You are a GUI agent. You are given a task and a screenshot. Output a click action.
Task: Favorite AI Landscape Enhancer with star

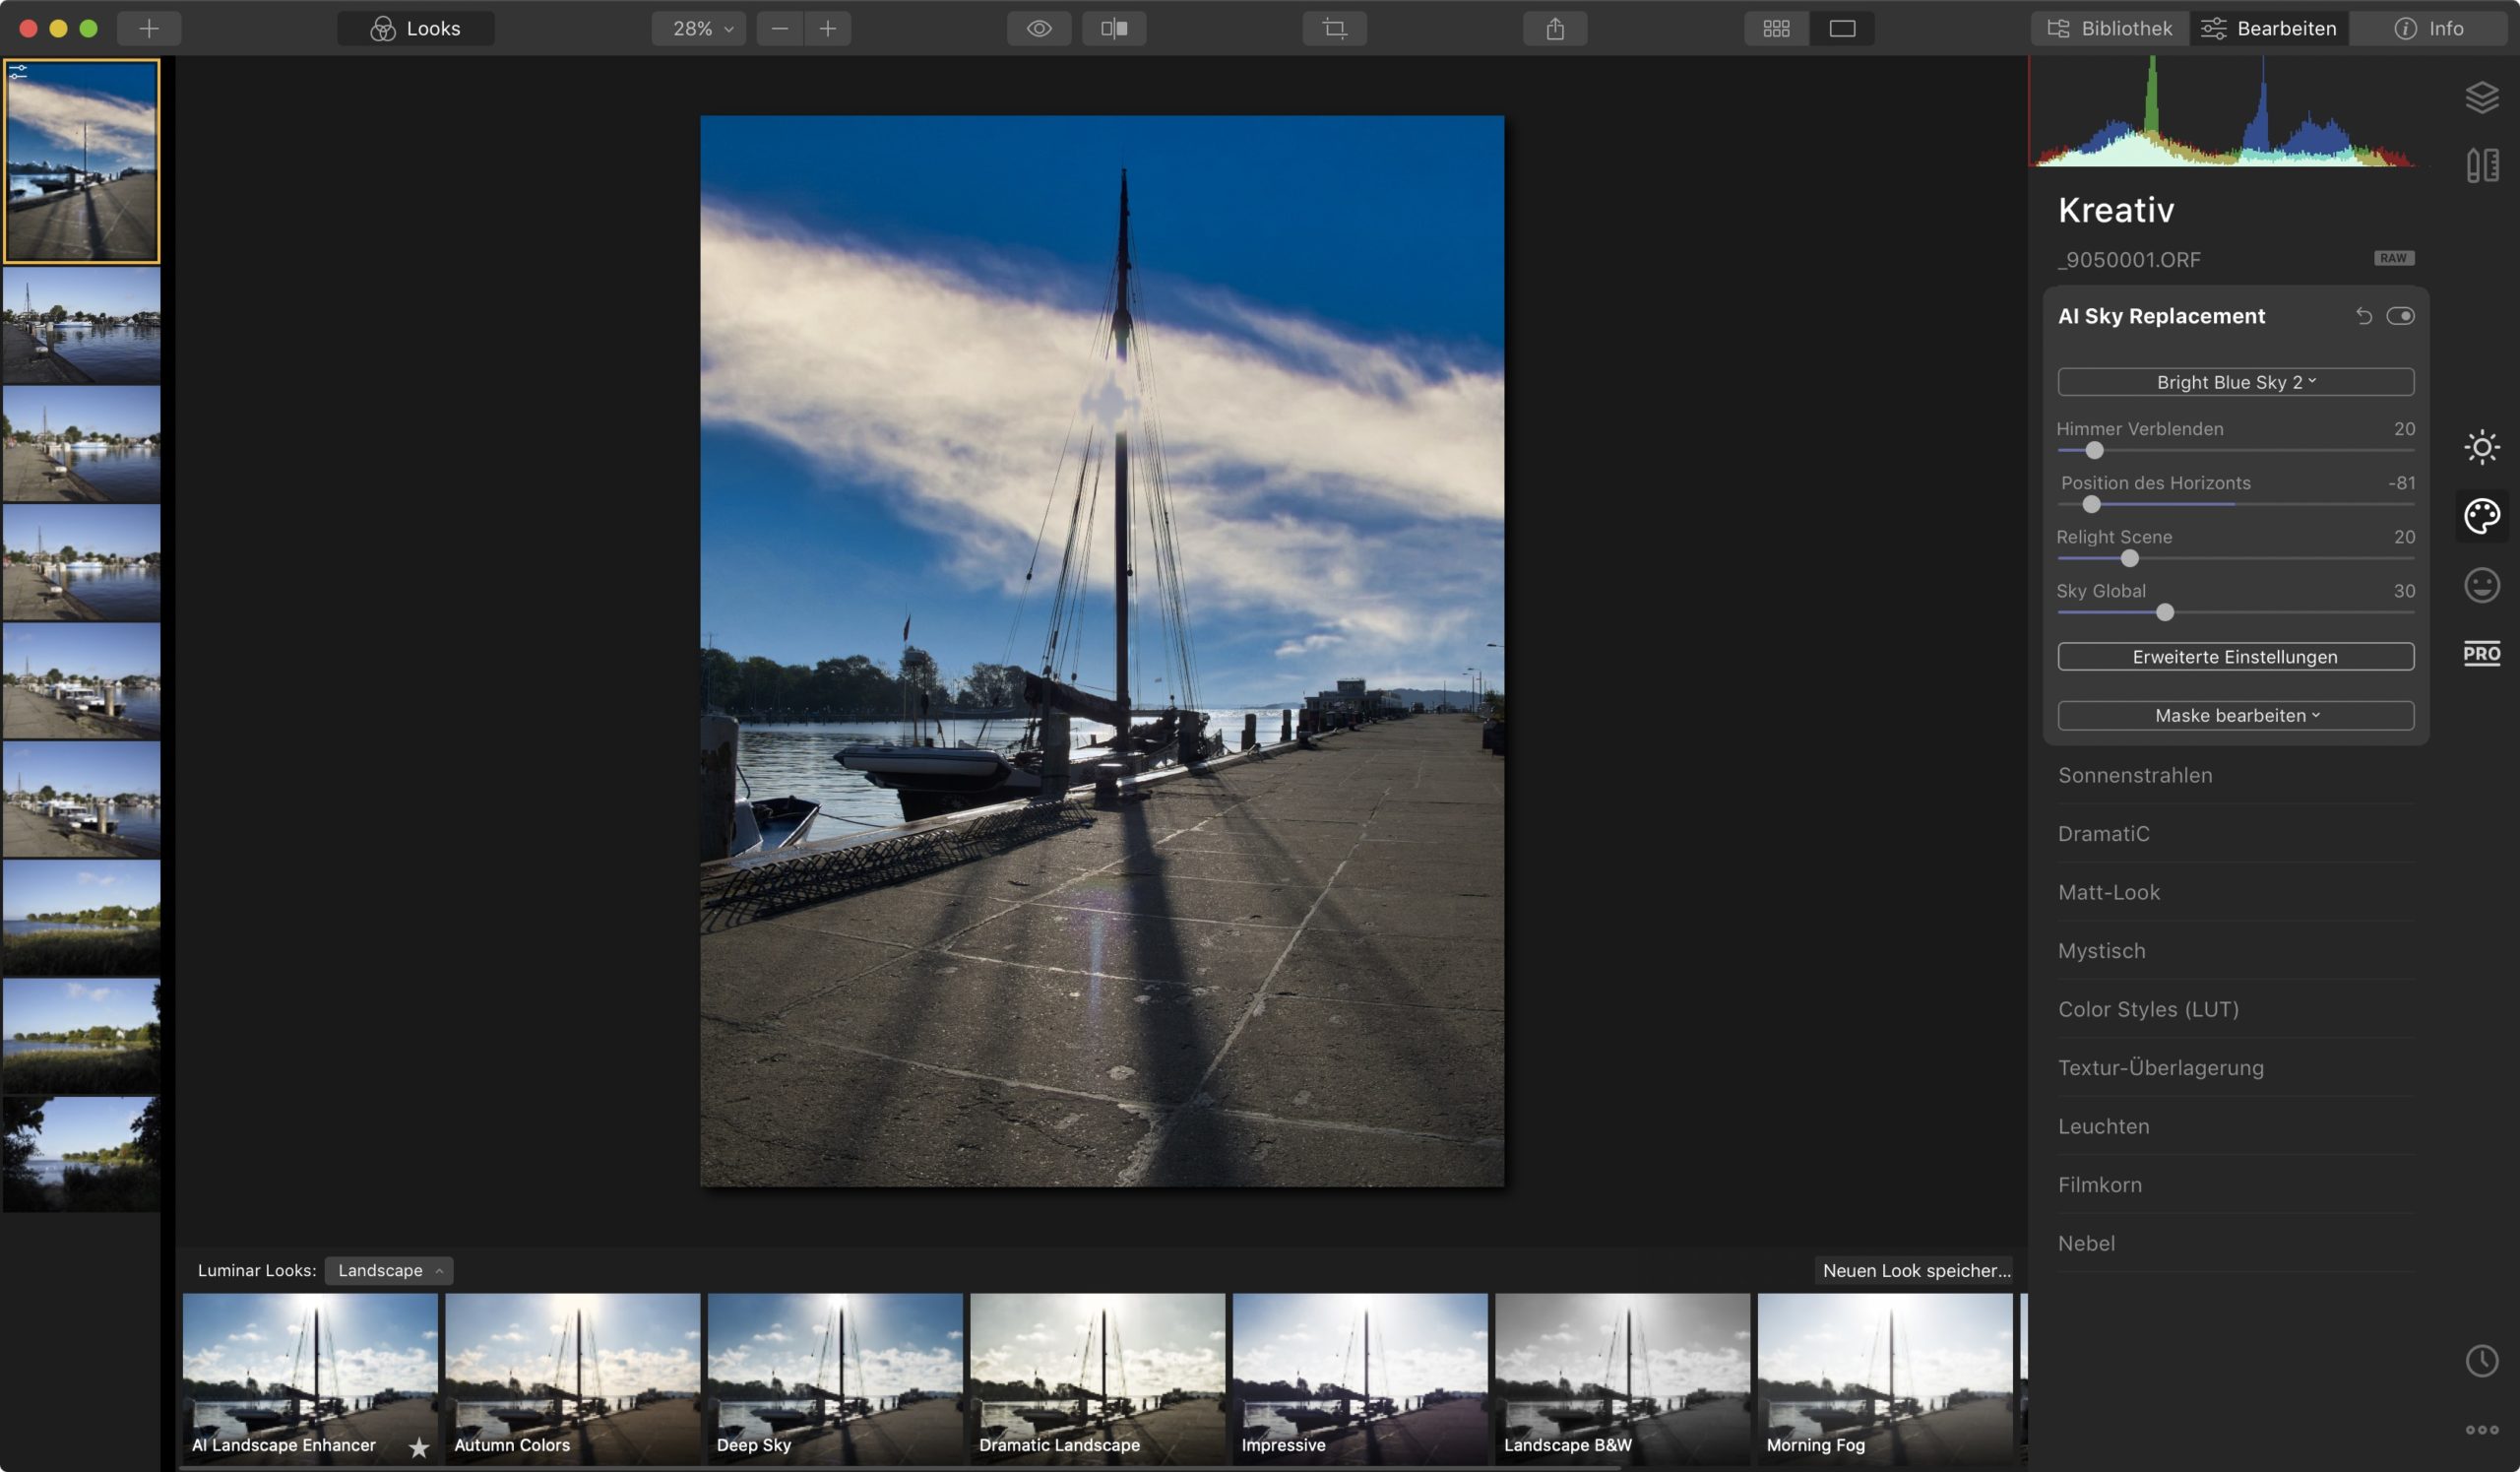419,1446
